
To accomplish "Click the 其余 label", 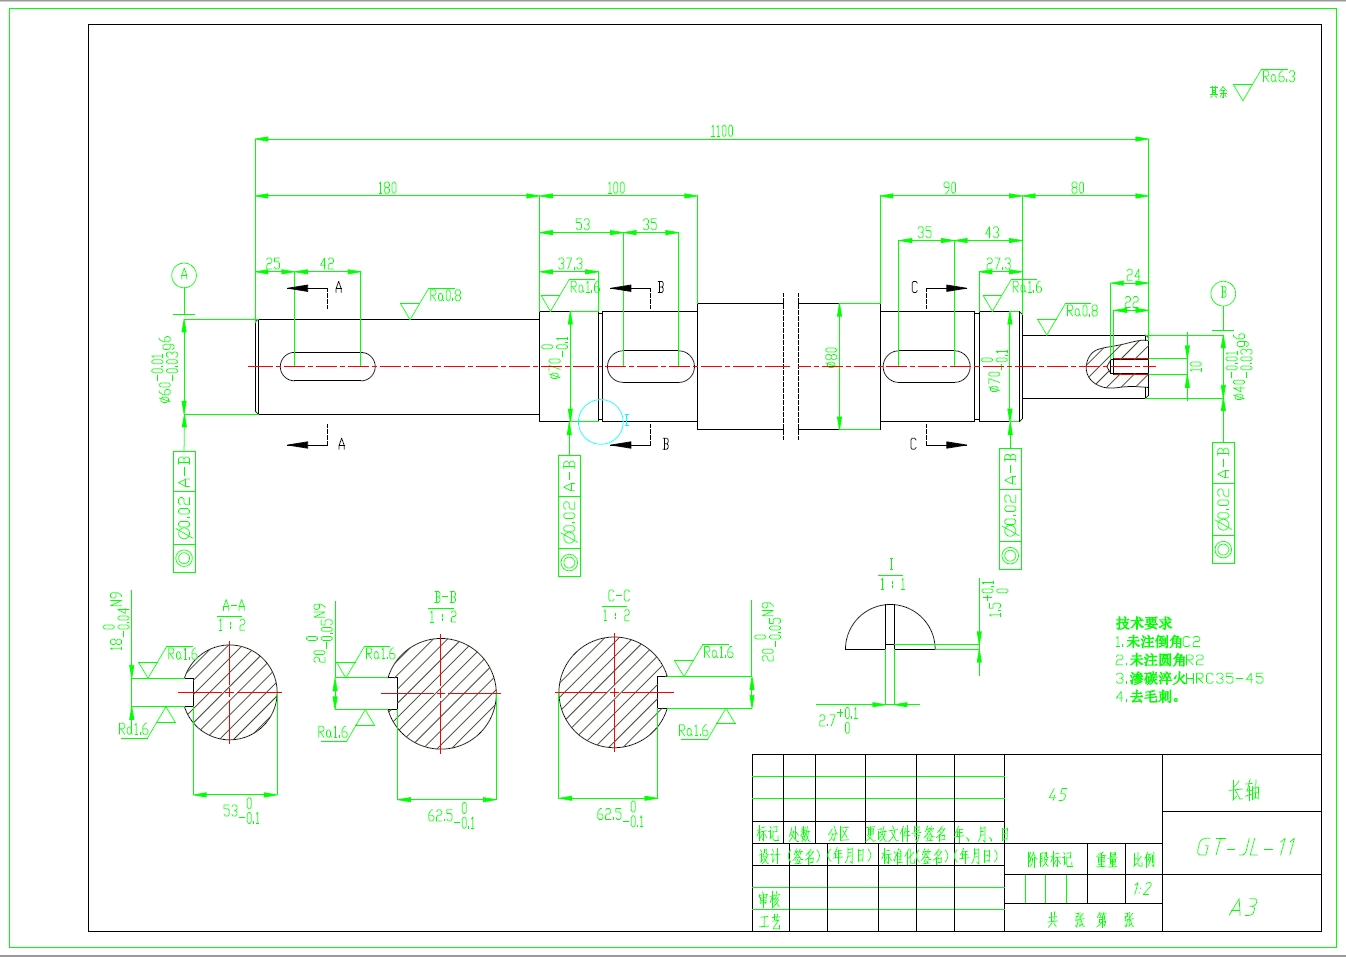I will (1218, 92).
